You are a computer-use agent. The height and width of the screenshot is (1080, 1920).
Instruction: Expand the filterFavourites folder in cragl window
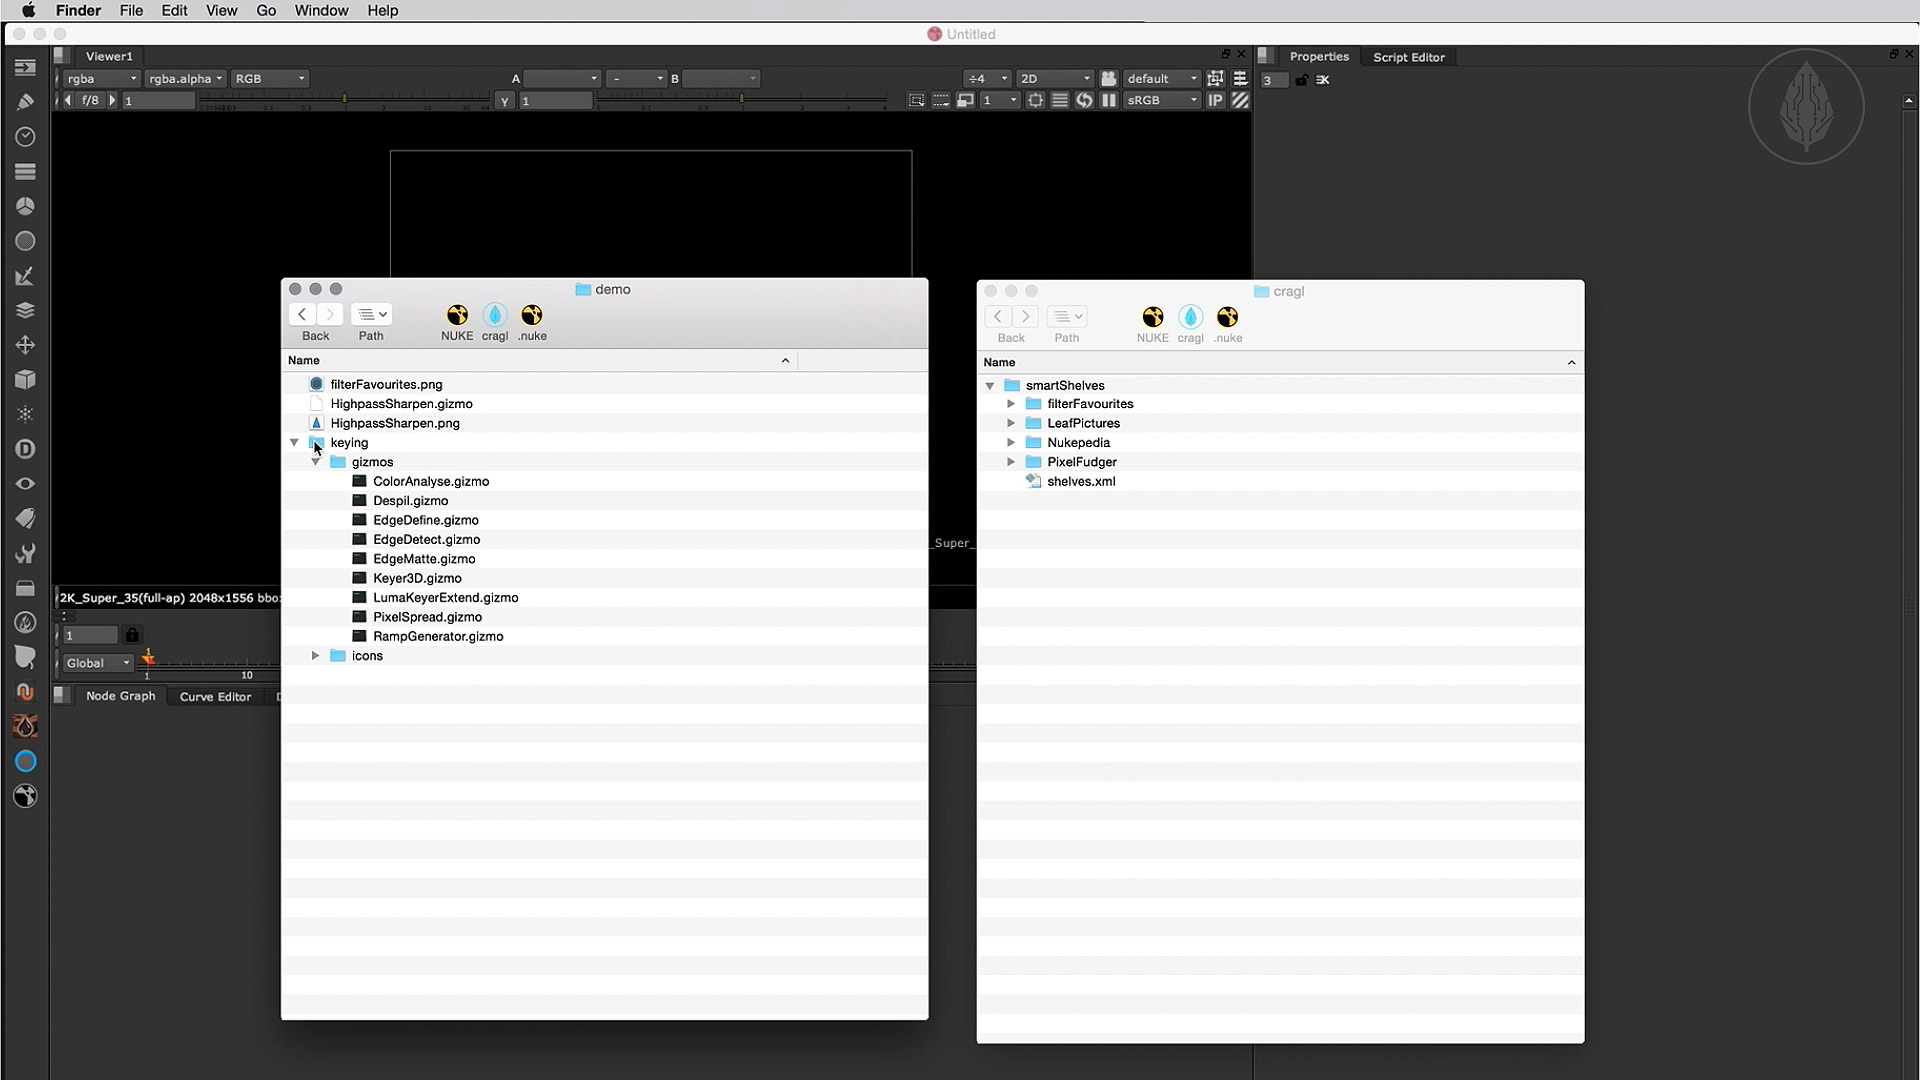1011,404
